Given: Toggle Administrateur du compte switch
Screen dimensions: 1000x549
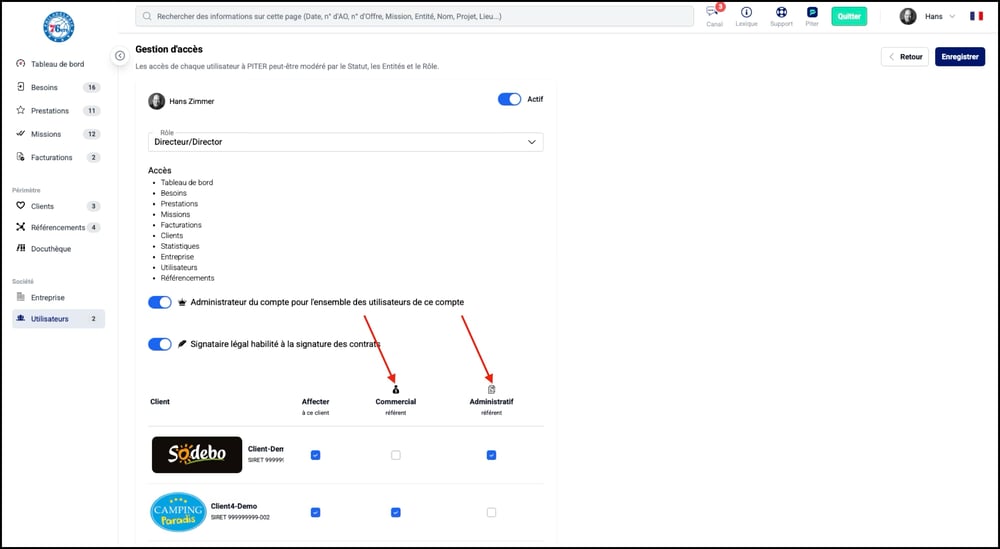Looking at the screenshot, I should (x=160, y=302).
